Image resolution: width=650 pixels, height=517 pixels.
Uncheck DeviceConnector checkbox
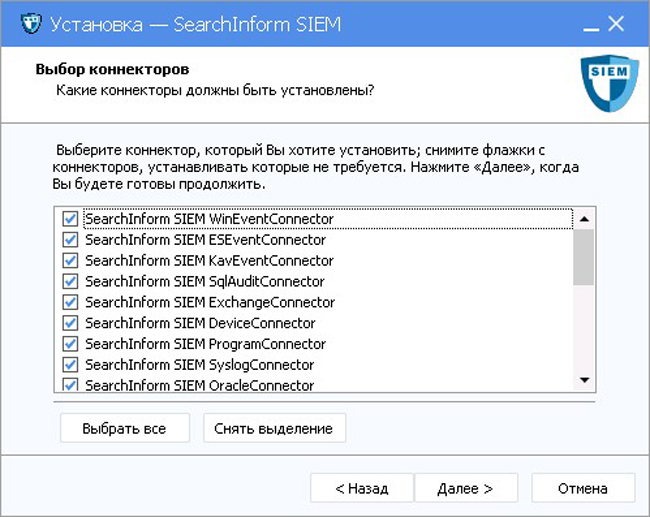70,323
